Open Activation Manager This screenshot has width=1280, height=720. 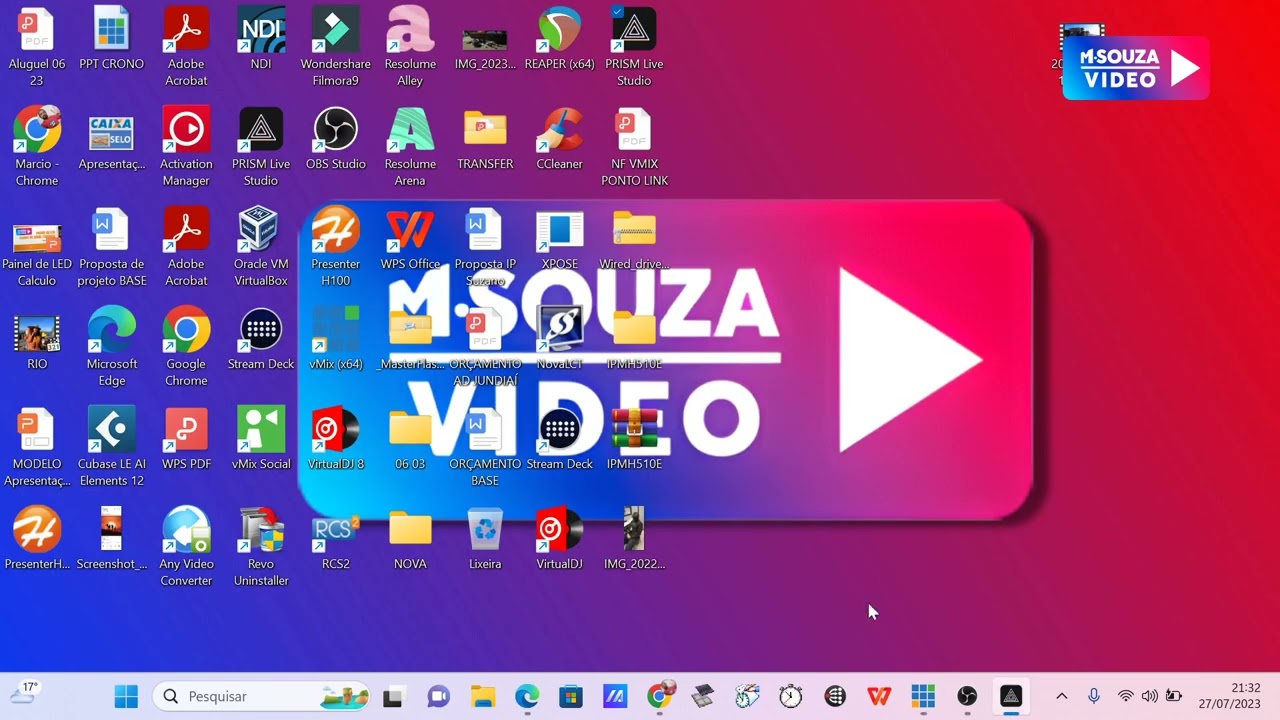[x=186, y=146]
